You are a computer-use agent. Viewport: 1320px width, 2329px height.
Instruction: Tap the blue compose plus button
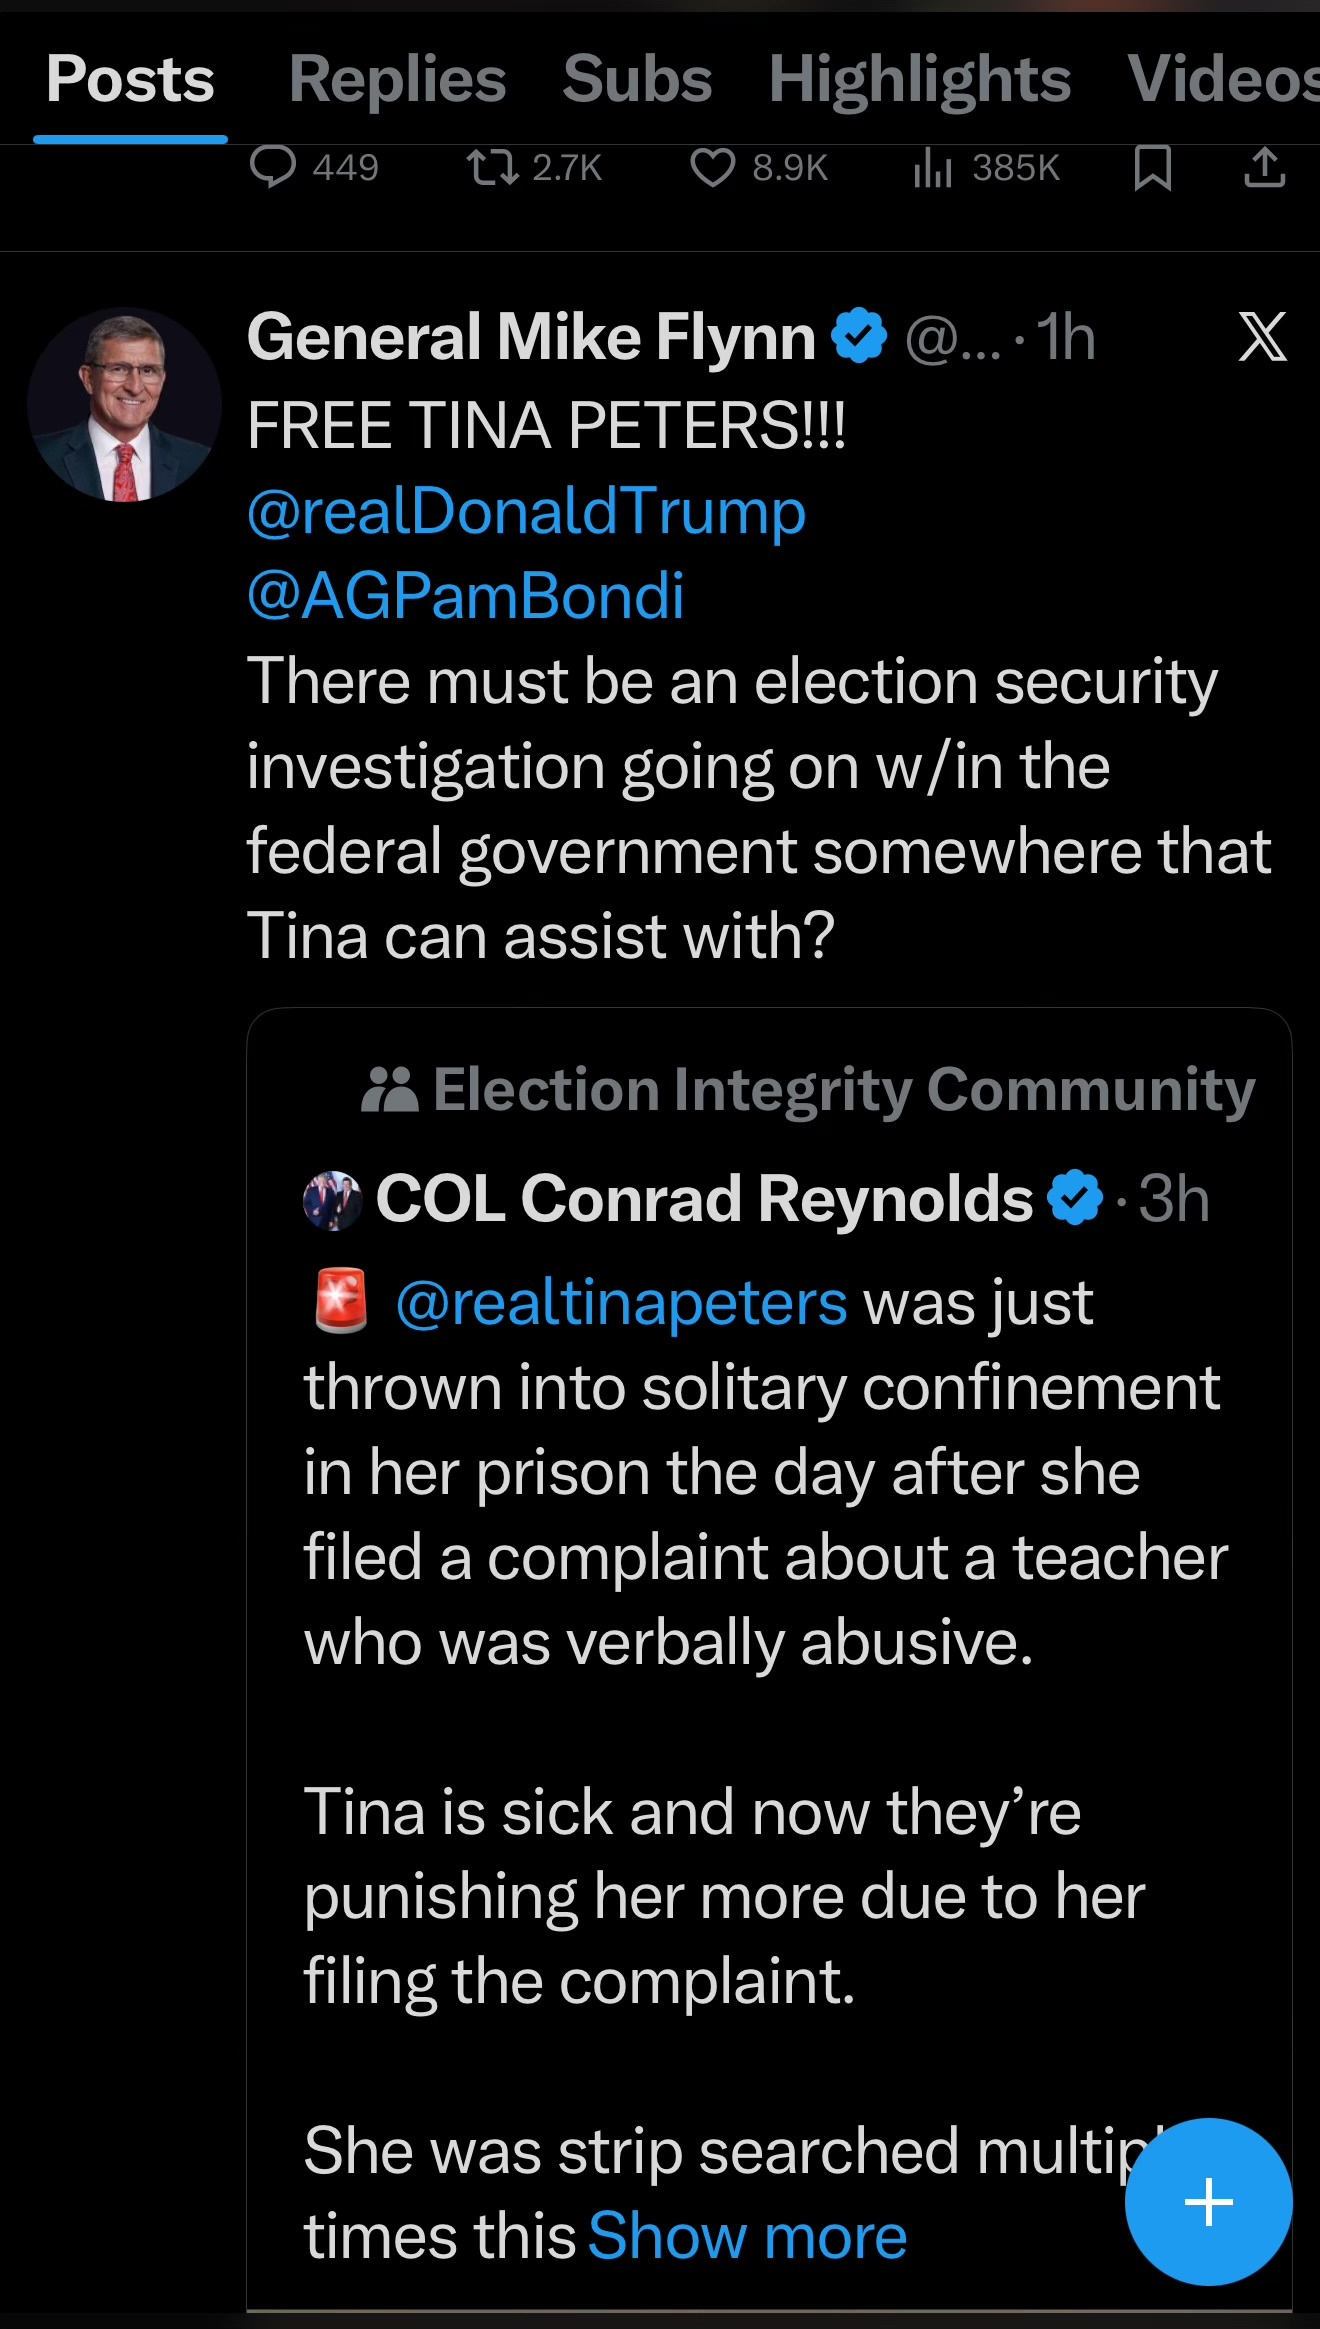[1208, 2201]
